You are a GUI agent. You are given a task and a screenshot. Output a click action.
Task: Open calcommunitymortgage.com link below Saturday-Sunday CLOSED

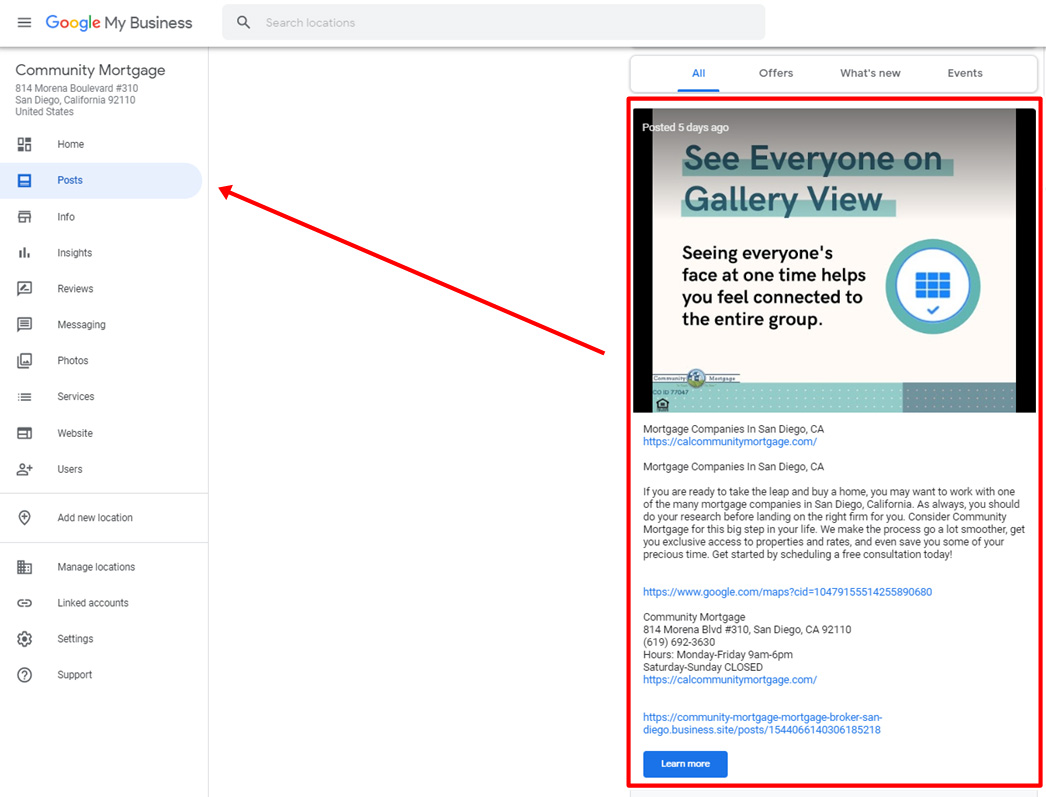tap(730, 680)
